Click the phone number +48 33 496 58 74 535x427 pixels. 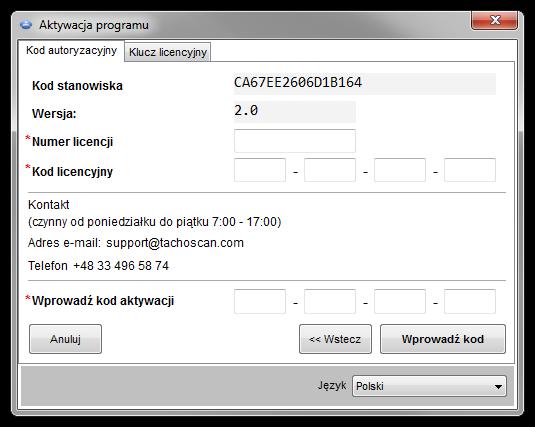[121, 266]
